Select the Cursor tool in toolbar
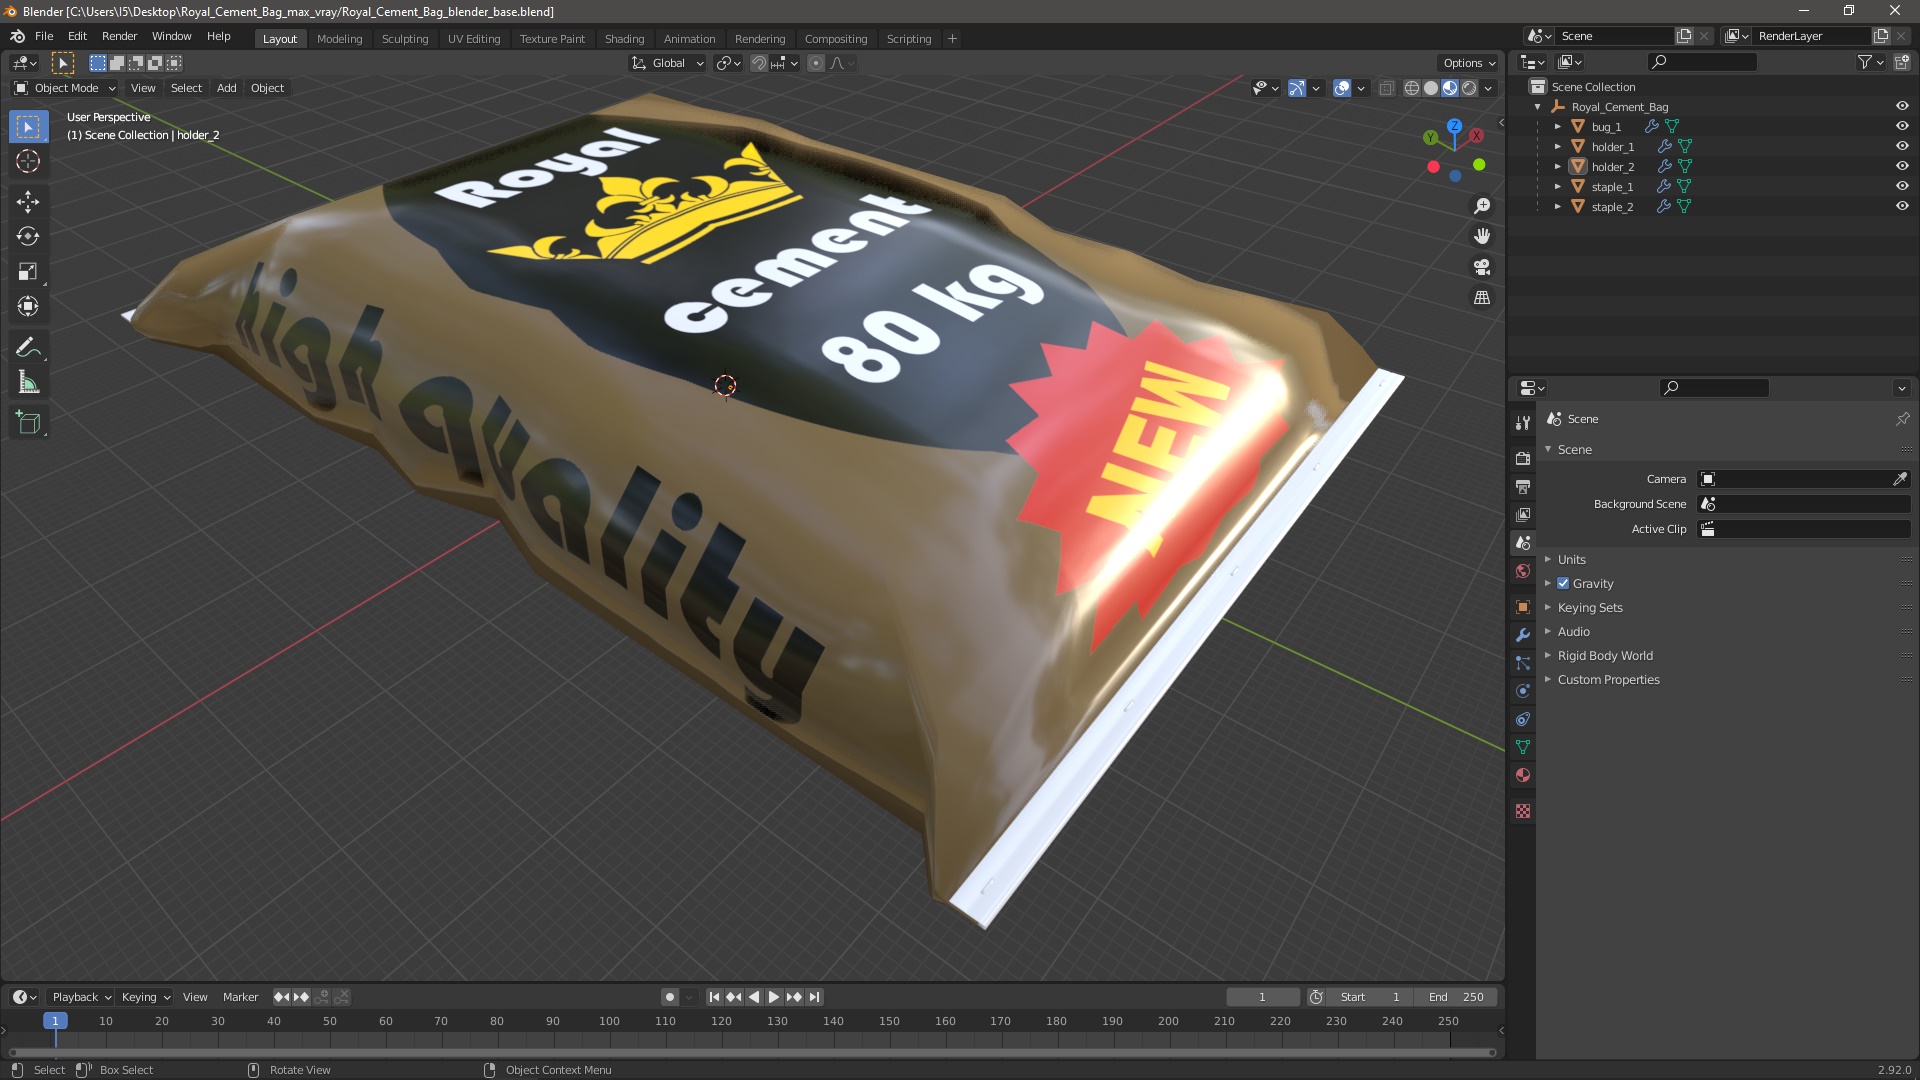The width and height of the screenshot is (1920, 1080). [x=28, y=161]
